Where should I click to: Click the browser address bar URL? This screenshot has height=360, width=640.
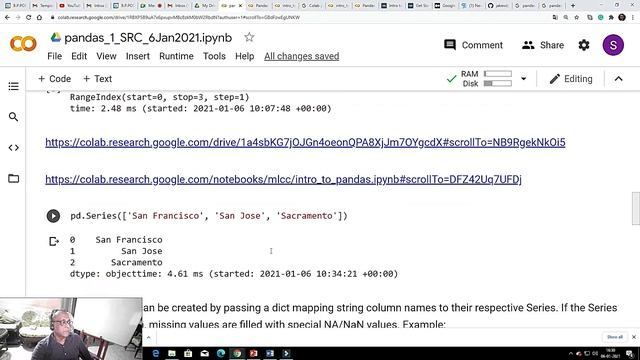(x=179, y=18)
